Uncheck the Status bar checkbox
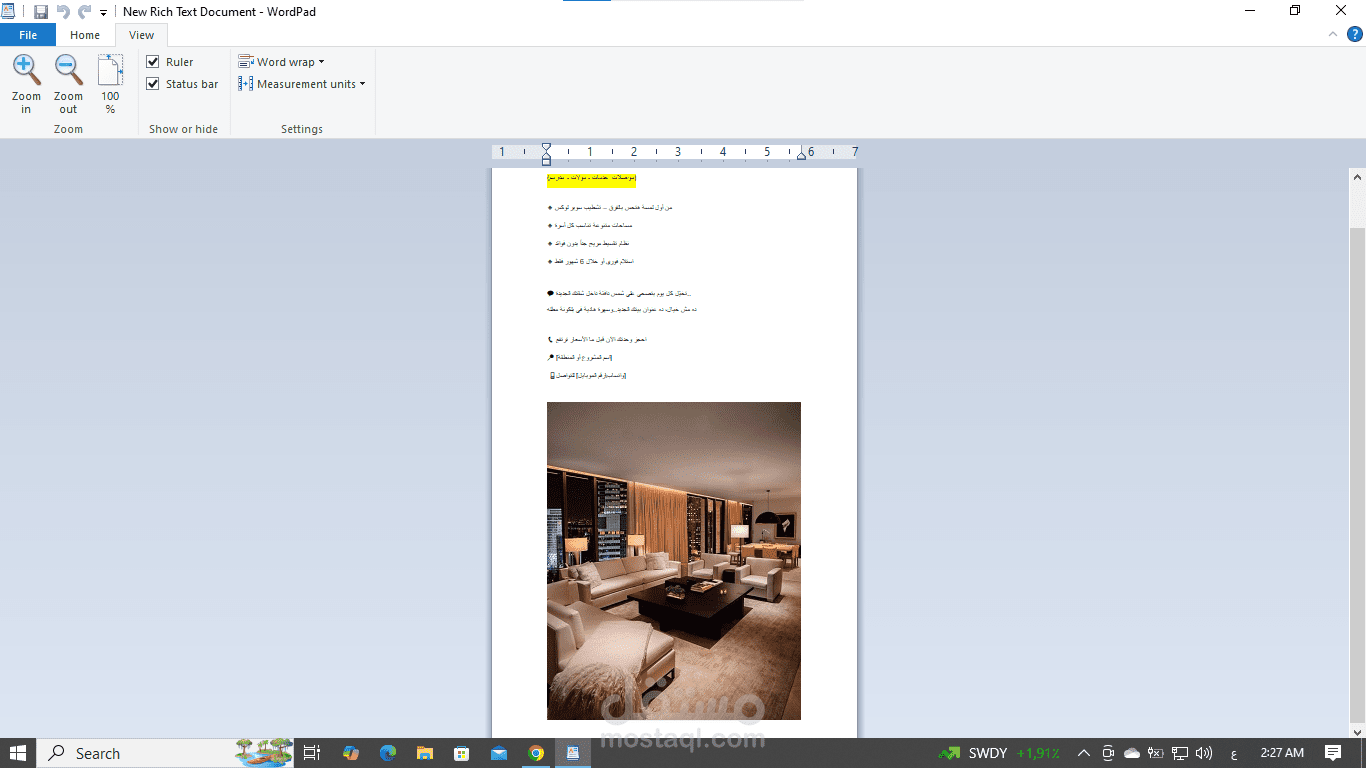The height and width of the screenshot is (768, 1366). click(153, 84)
